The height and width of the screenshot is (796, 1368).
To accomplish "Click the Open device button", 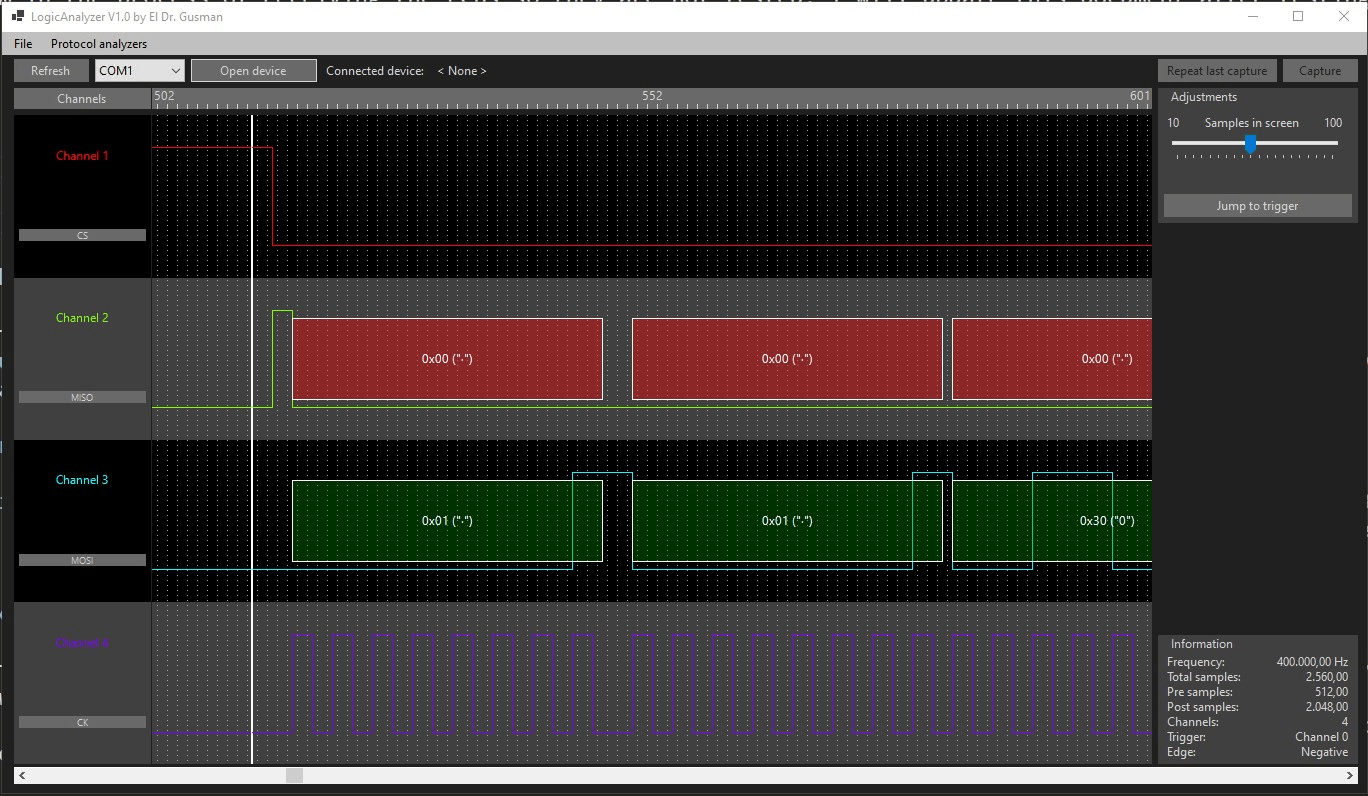I will [253, 70].
